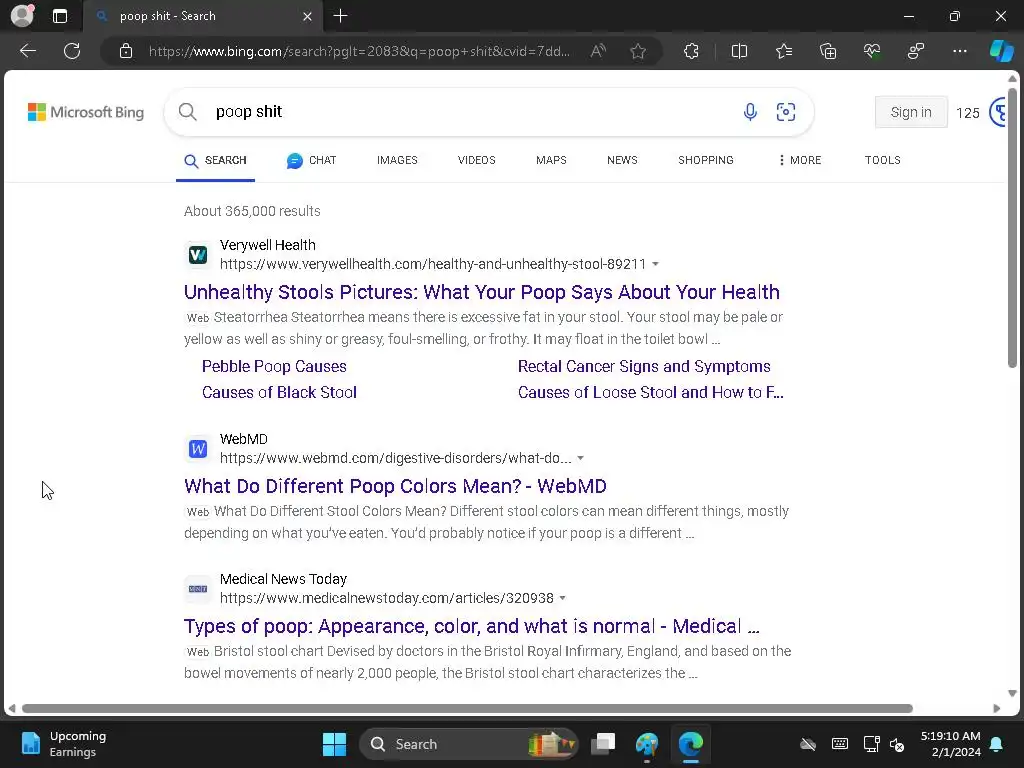1024x768 pixels.
Task: Open Pebble Poop Causes sublink
Action: (274, 366)
